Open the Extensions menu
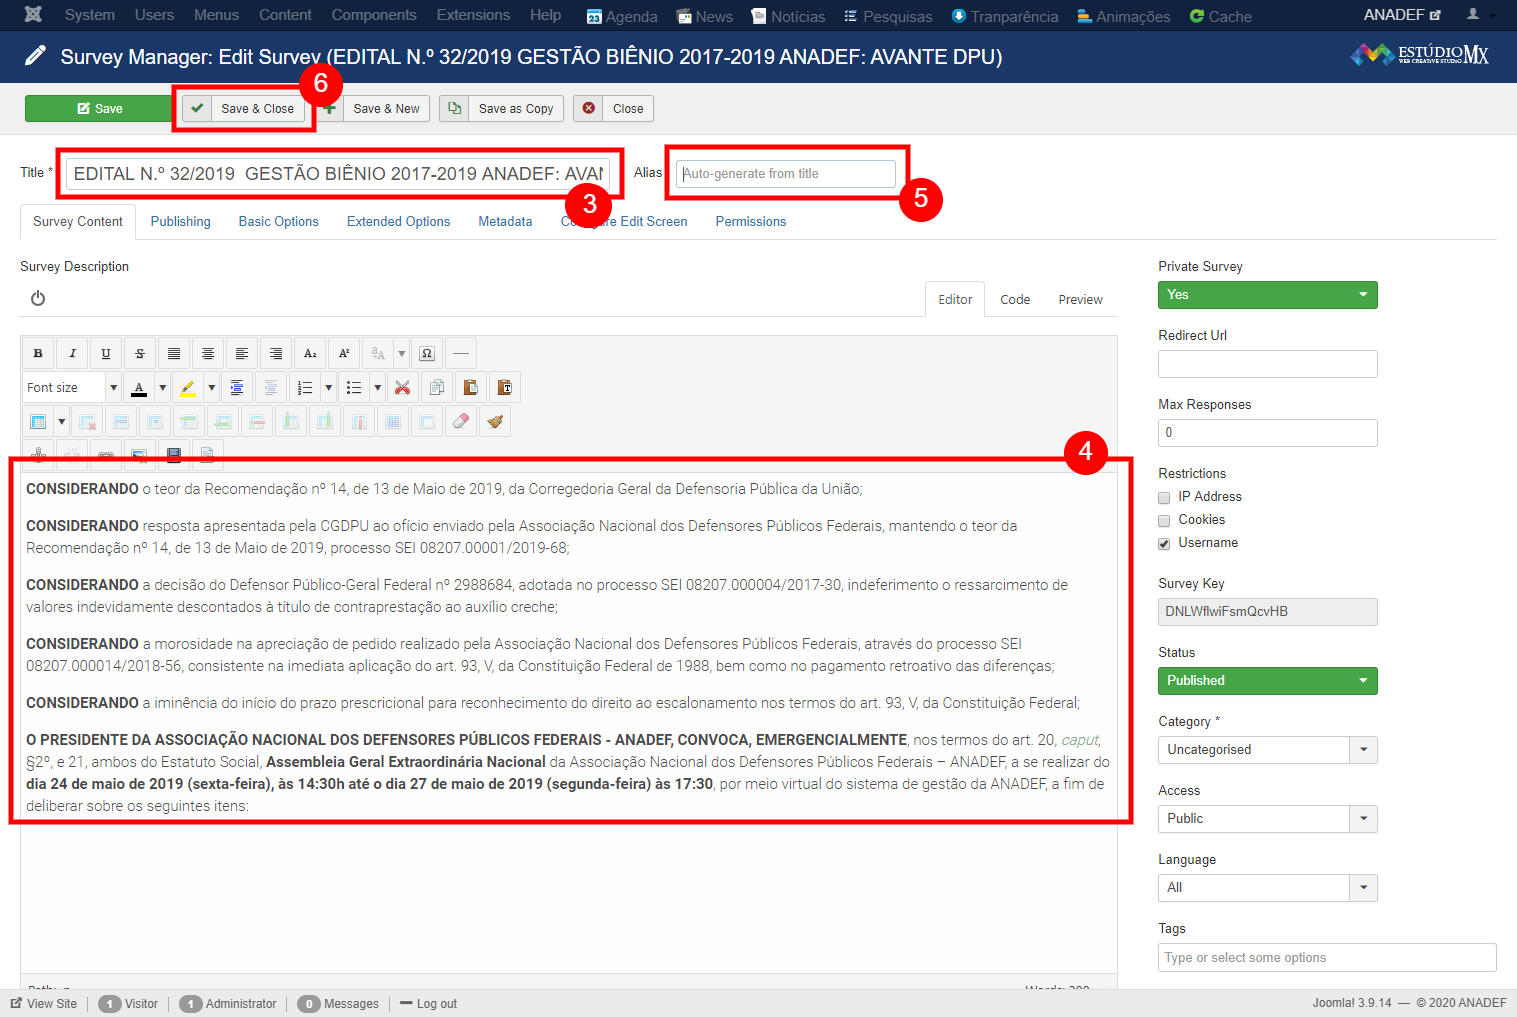Viewport: 1517px width, 1017px height. point(473,15)
